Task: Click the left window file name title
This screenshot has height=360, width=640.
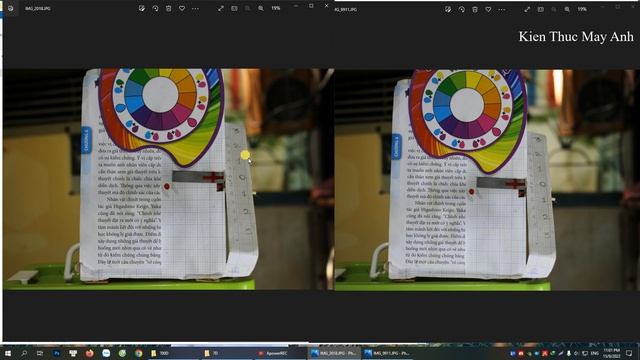Action: click(38, 8)
